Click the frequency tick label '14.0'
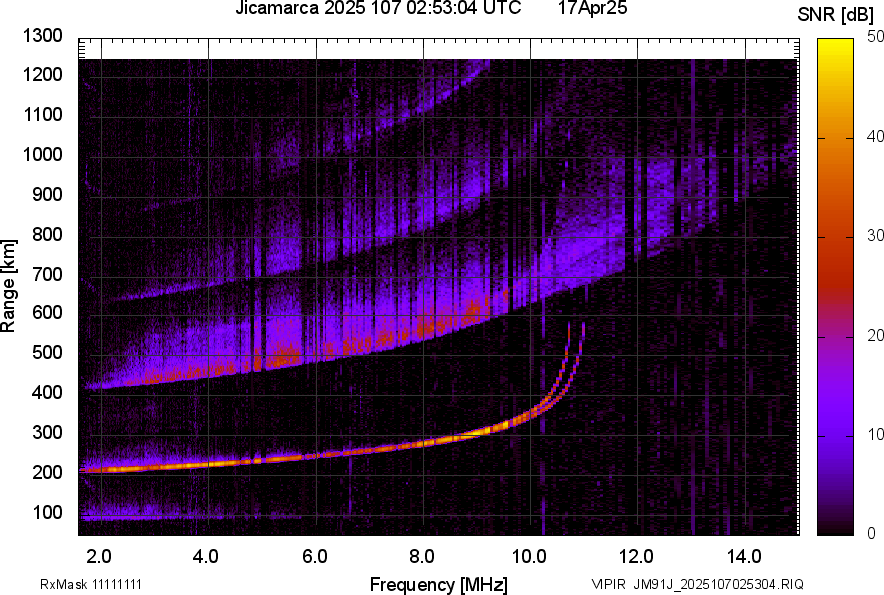Image resolution: width=884 pixels, height=595 pixels. pos(744,557)
